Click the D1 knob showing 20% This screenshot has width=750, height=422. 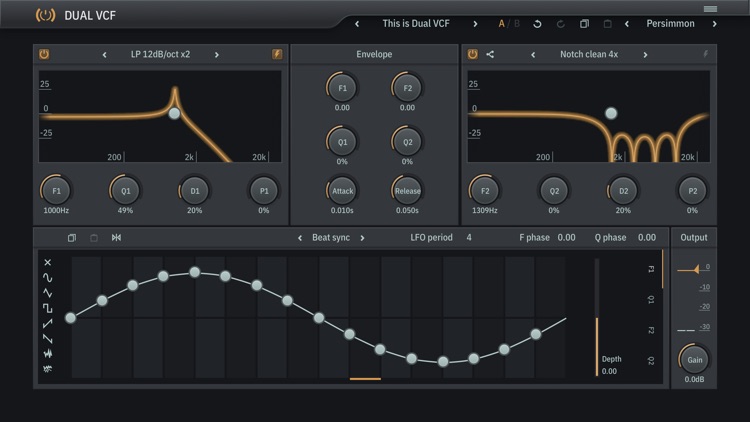(x=194, y=190)
